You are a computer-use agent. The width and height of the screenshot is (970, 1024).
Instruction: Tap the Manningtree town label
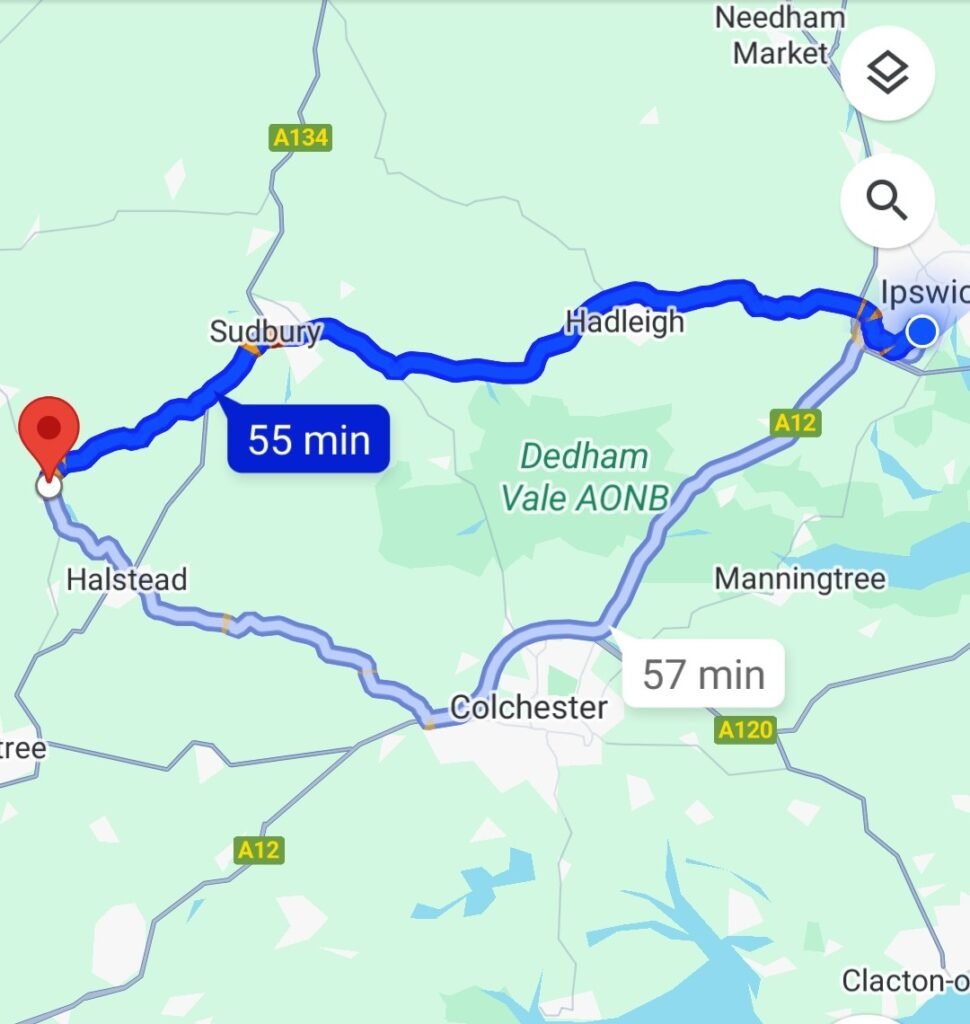[x=800, y=579]
